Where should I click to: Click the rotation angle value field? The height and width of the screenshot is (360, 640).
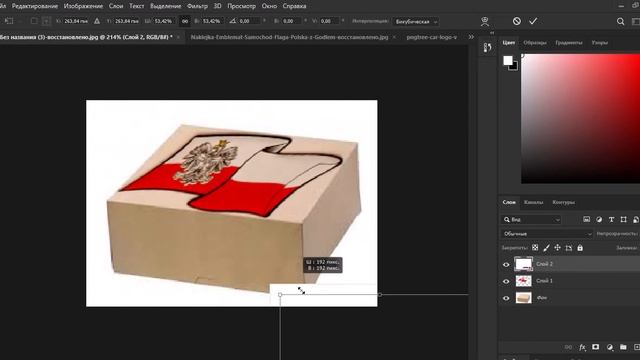tap(250, 21)
